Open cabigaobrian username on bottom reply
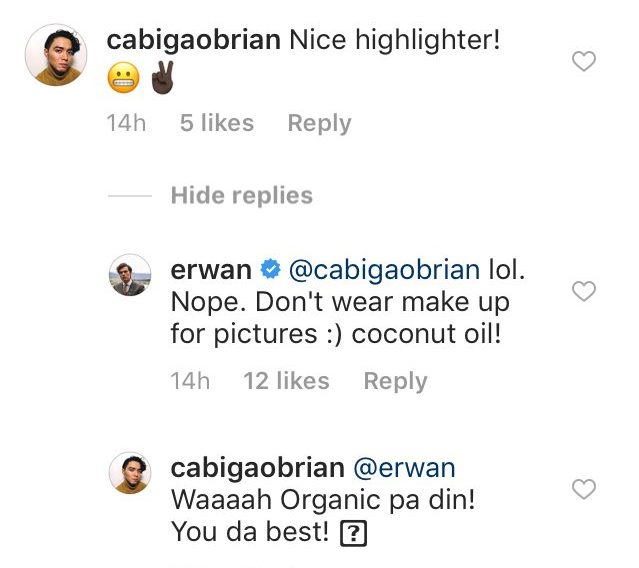This screenshot has width=639, height=568. pyautogui.click(x=258, y=468)
